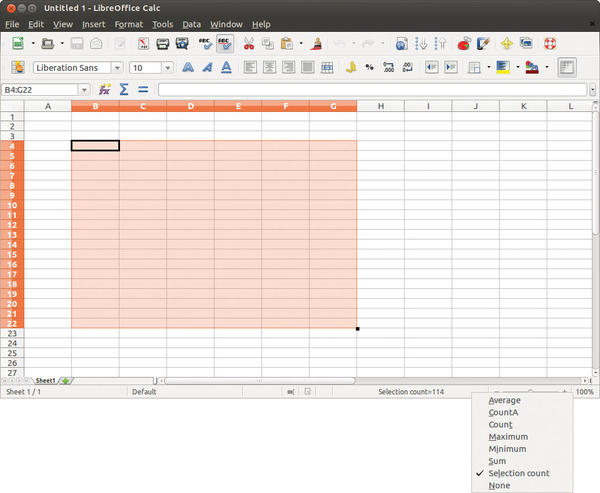The image size is (600, 493).
Task: Toggle Justified alignment
Action: (x=308, y=67)
